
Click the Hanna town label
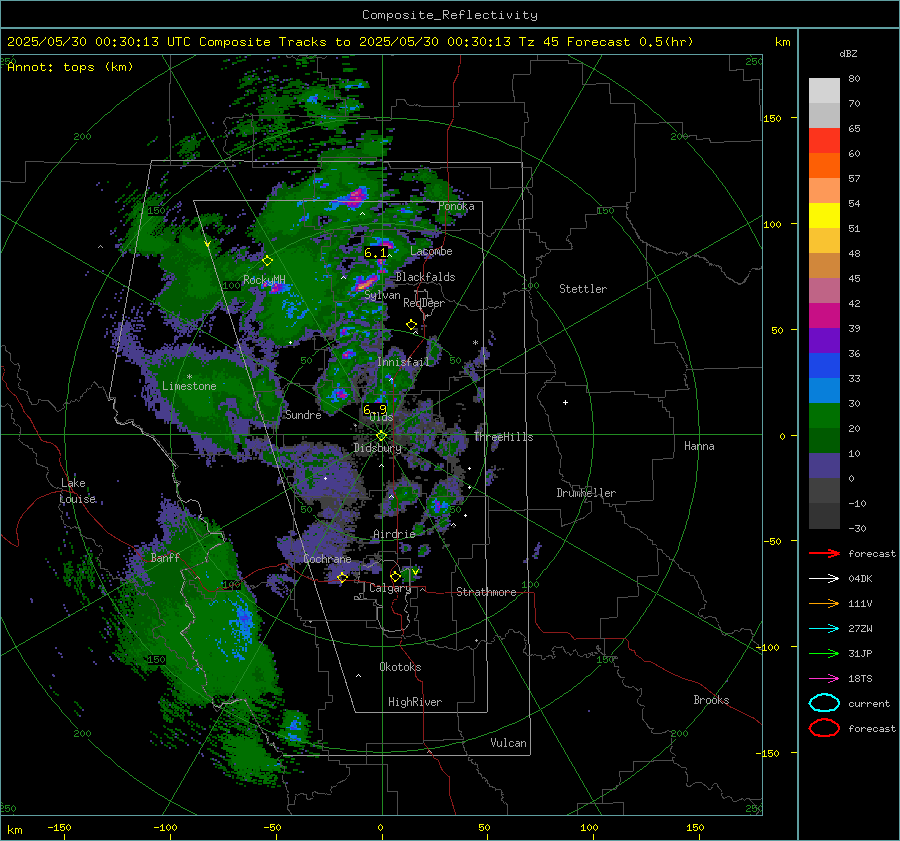(x=699, y=446)
